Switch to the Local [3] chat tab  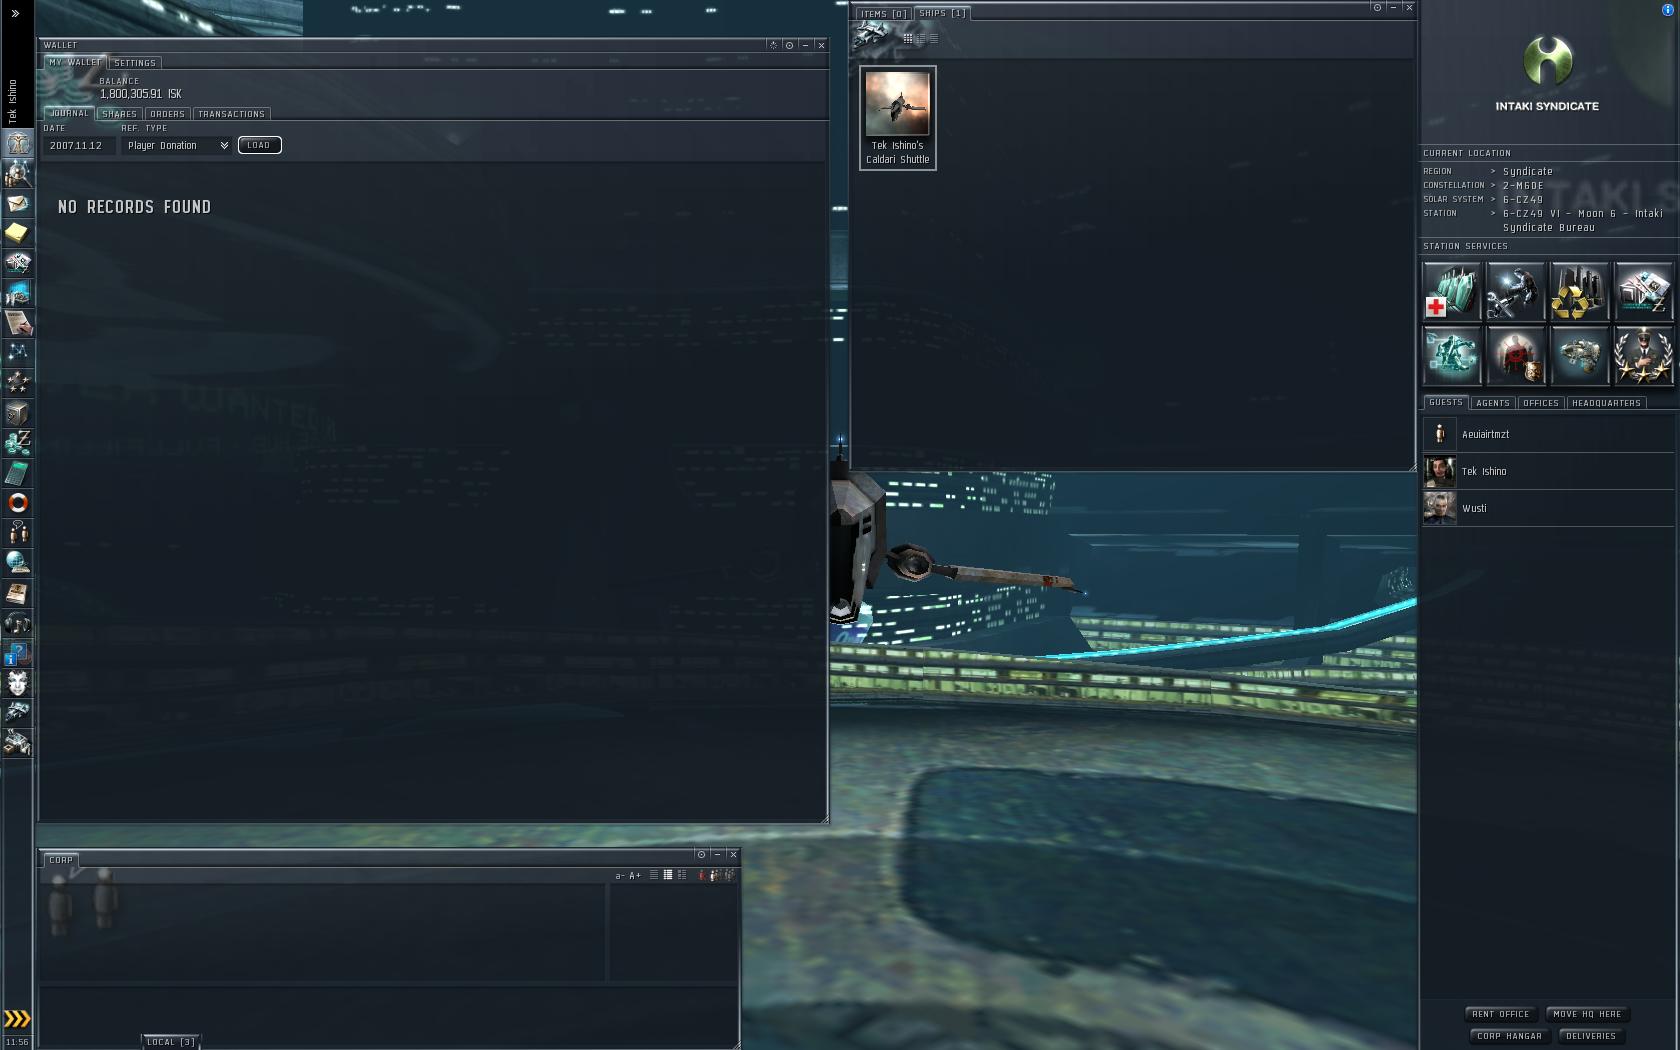point(171,1042)
